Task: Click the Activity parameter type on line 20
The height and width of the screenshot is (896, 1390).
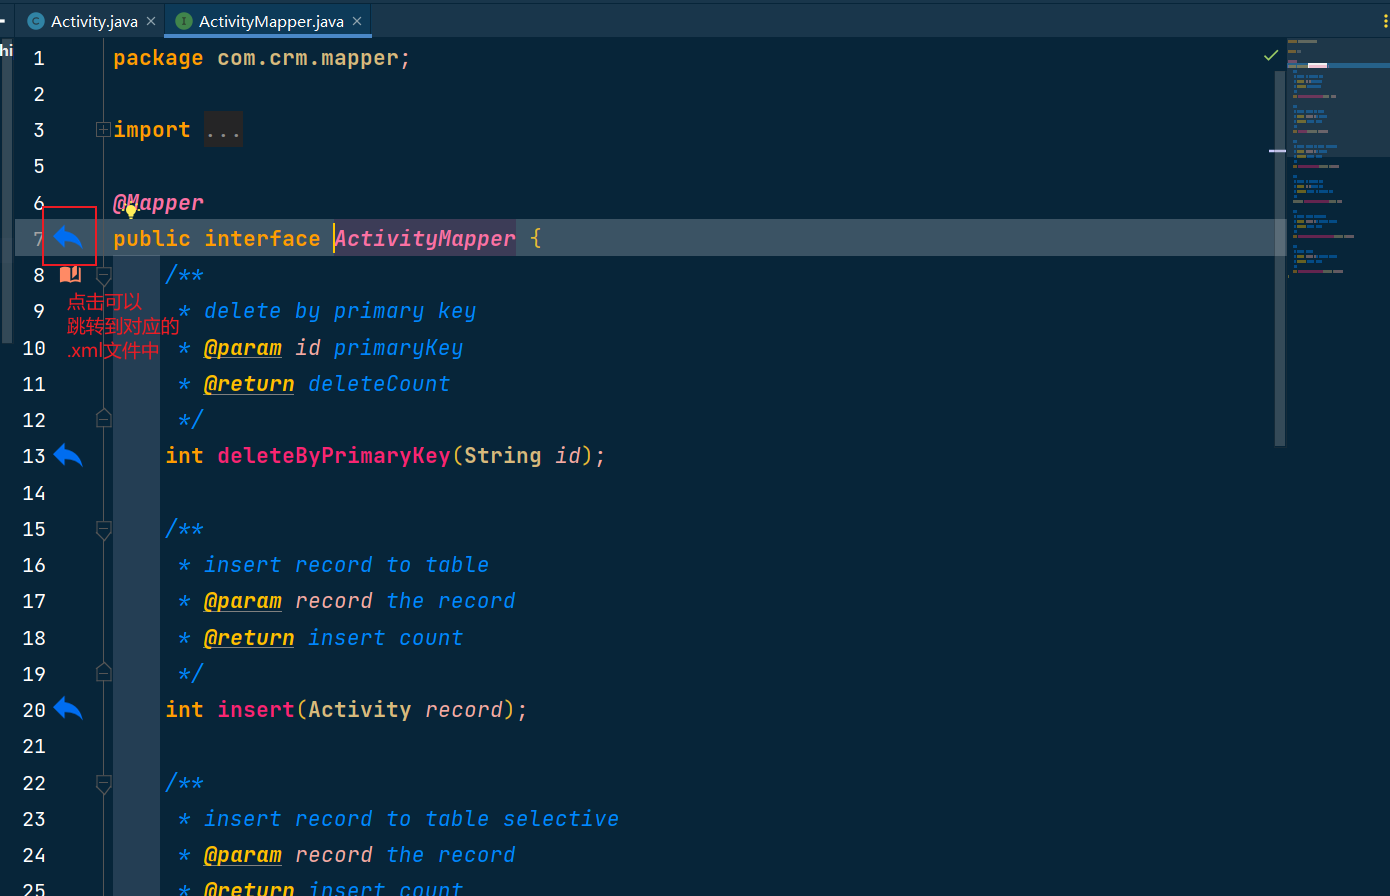Action: pyautogui.click(x=360, y=710)
